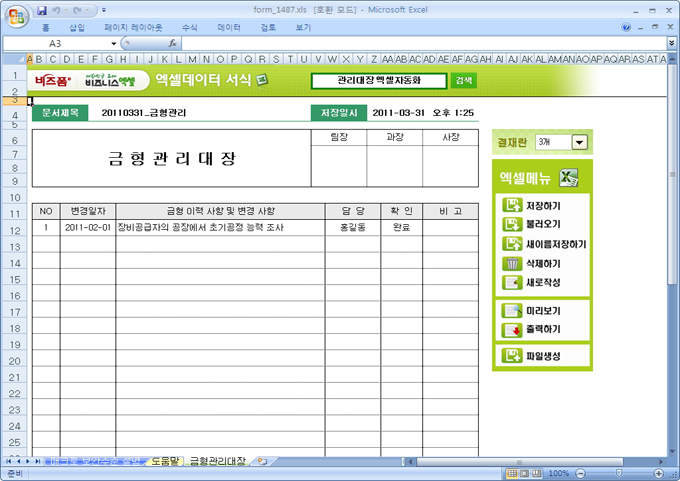The image size is (680, 481).
Task: Click the 불러오기 load icon
Action: tap(512, 224)
